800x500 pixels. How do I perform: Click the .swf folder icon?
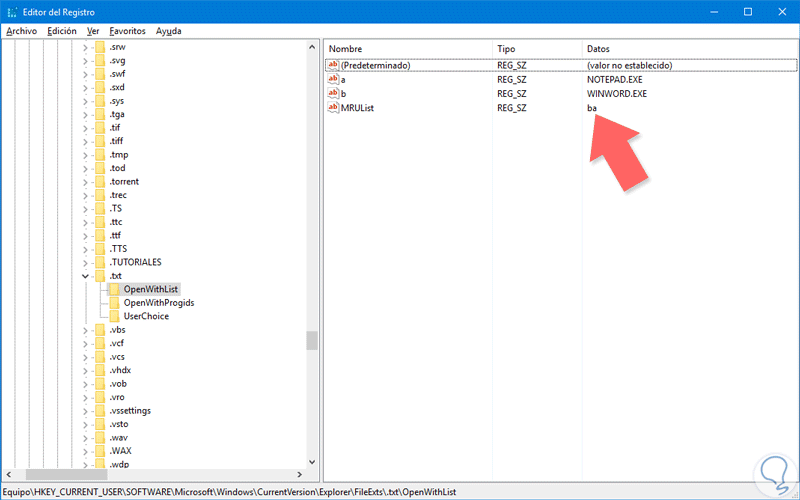[x=99, y=74]
